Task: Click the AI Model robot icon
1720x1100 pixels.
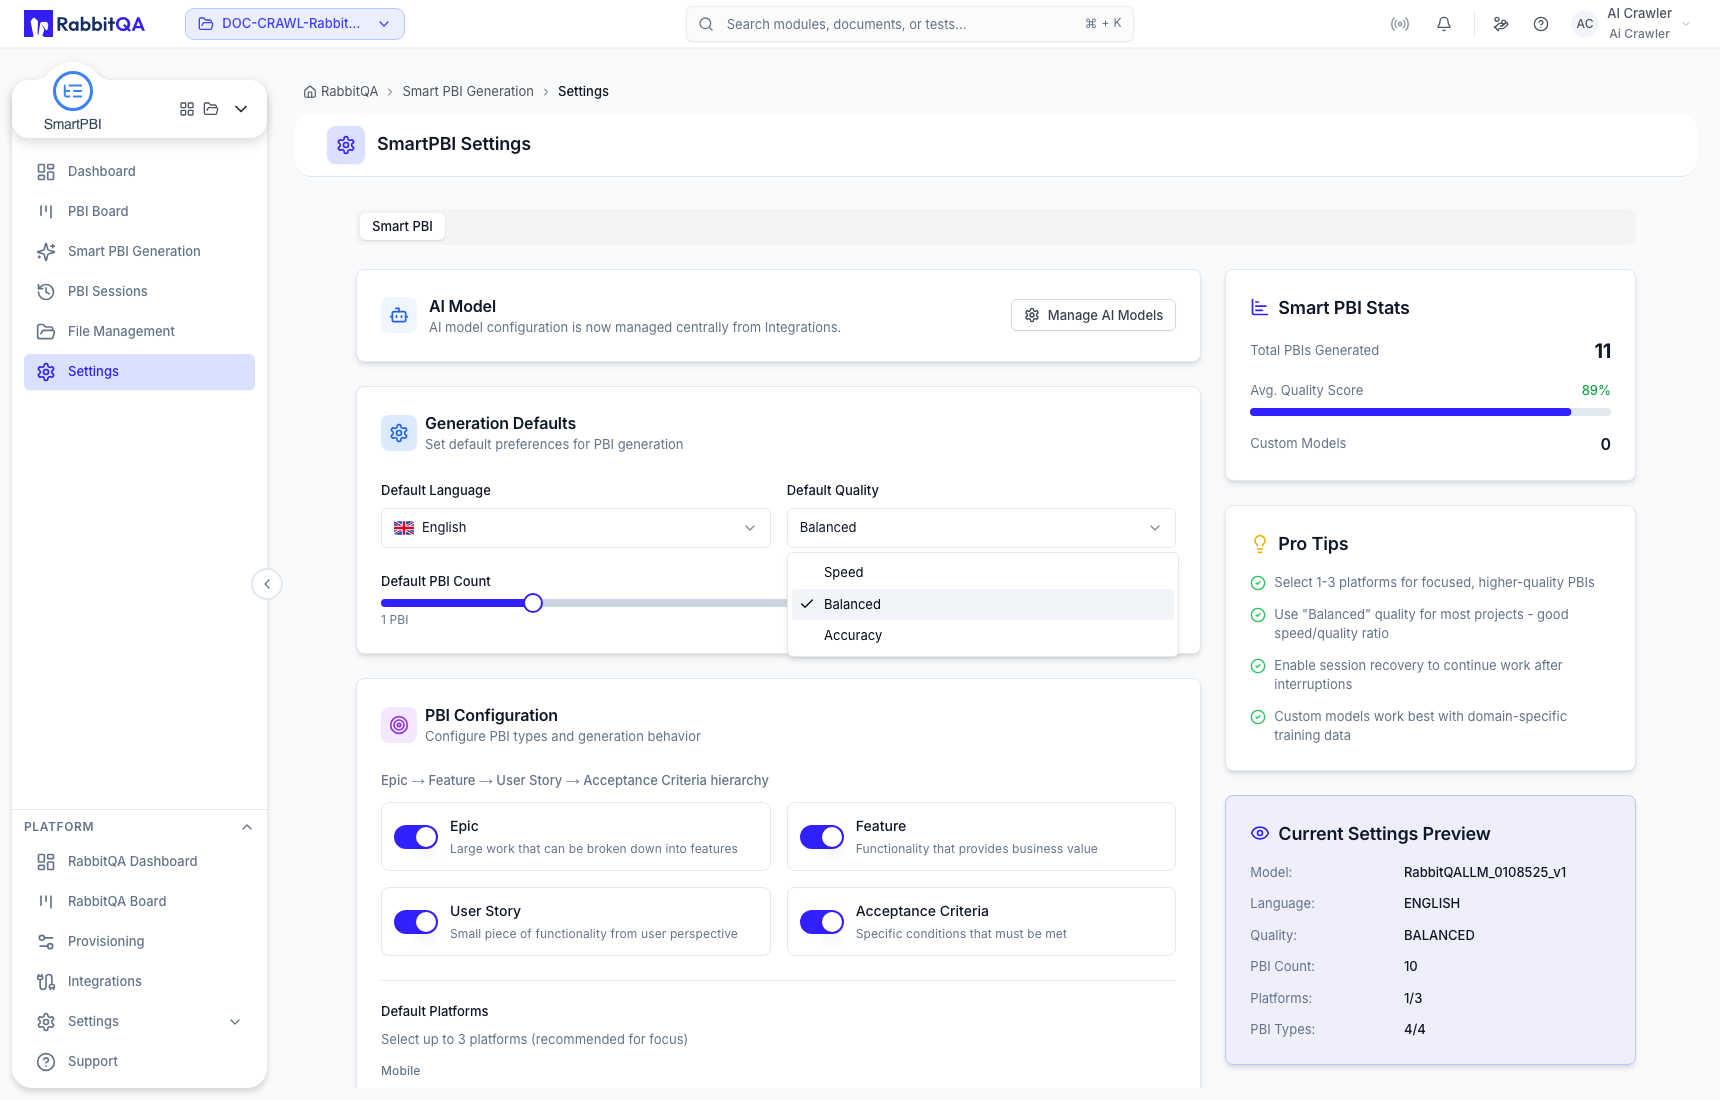Action: coord(399,316)
